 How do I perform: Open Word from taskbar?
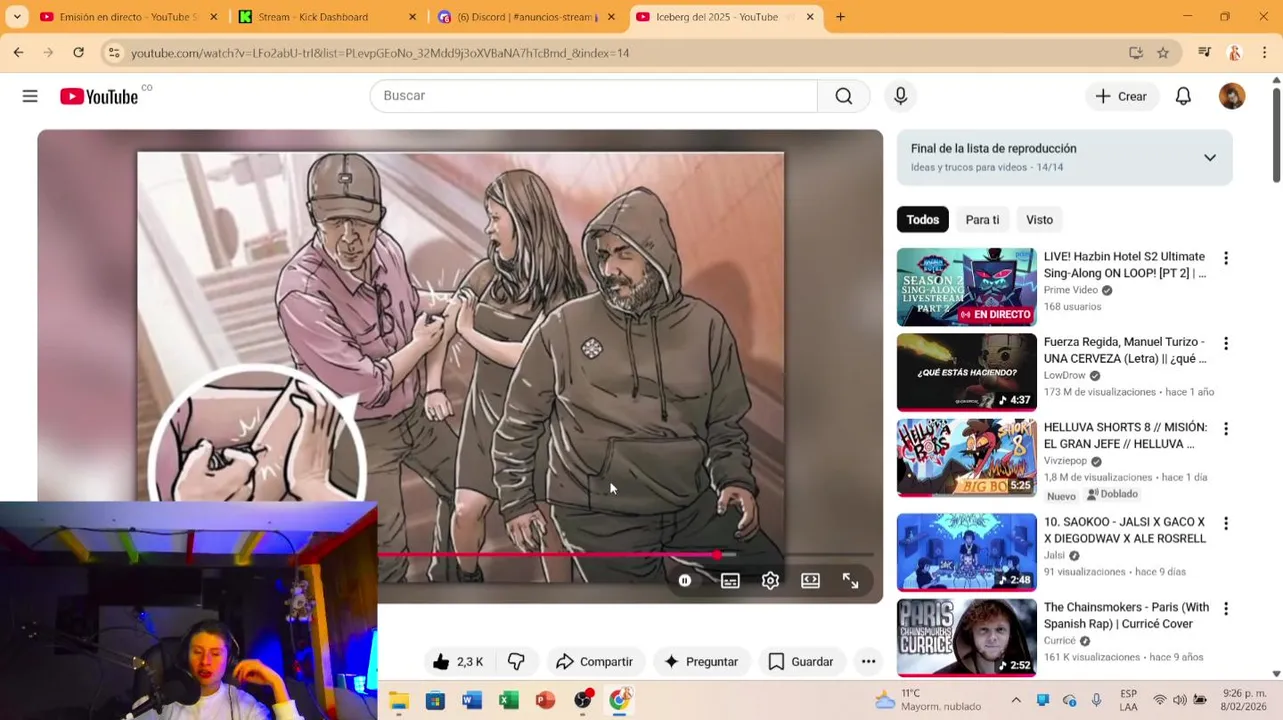[x=472, y=700]
